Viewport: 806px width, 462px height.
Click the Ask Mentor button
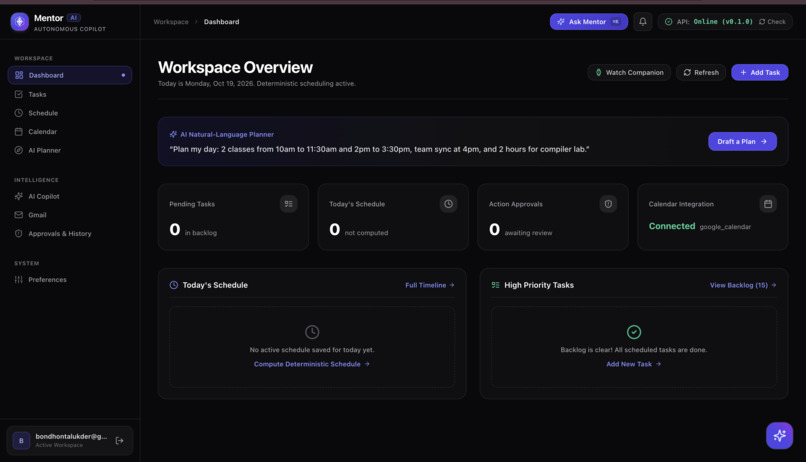589,22
